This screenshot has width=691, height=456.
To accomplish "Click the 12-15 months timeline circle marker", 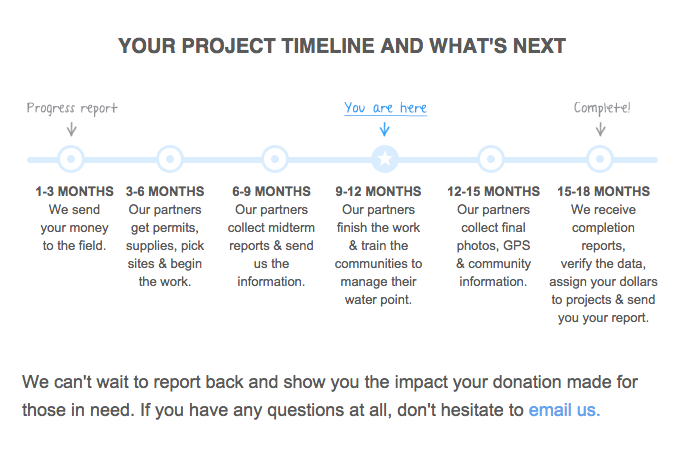I will pos(491,159).
